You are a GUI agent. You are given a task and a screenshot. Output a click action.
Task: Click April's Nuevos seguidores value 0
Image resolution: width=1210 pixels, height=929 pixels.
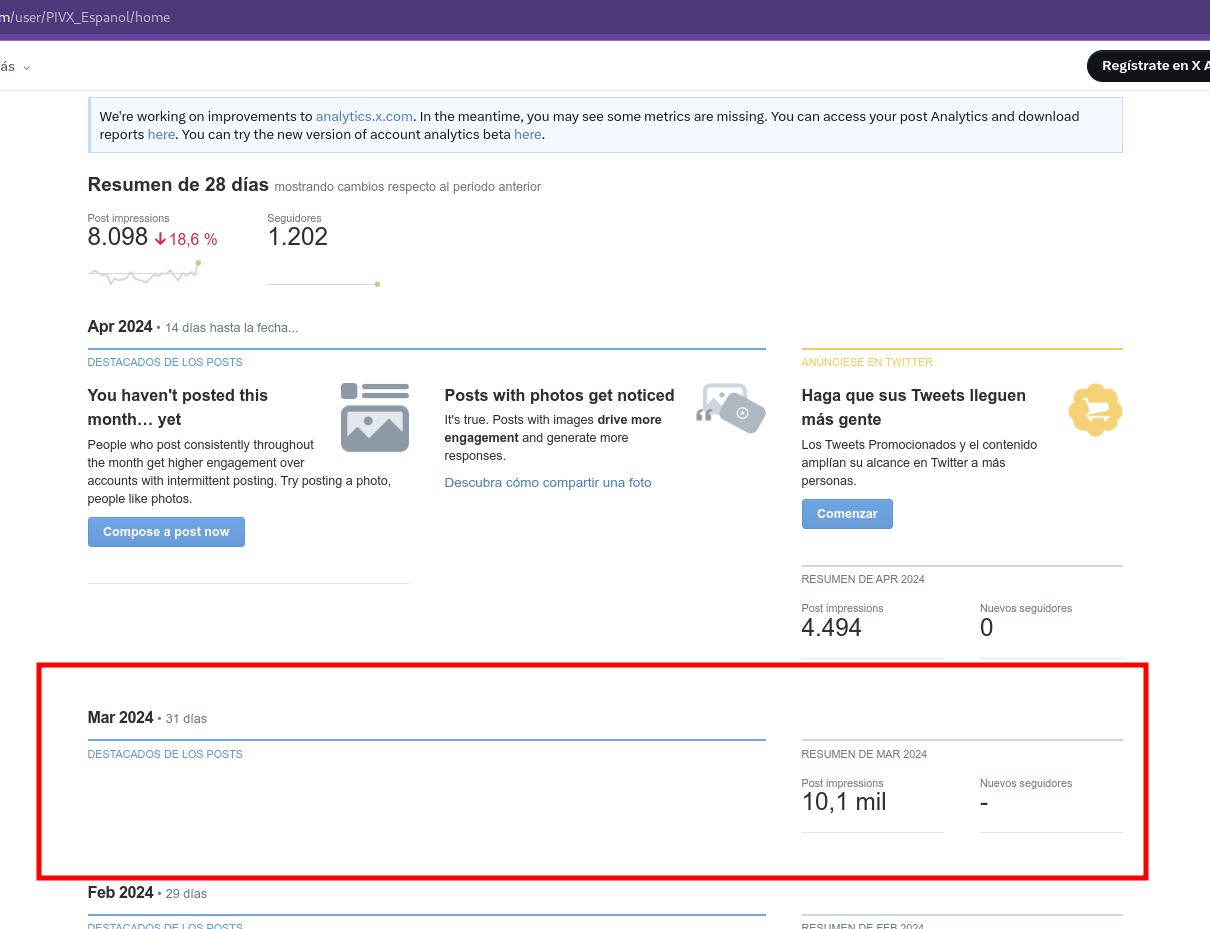pos(987,627)
